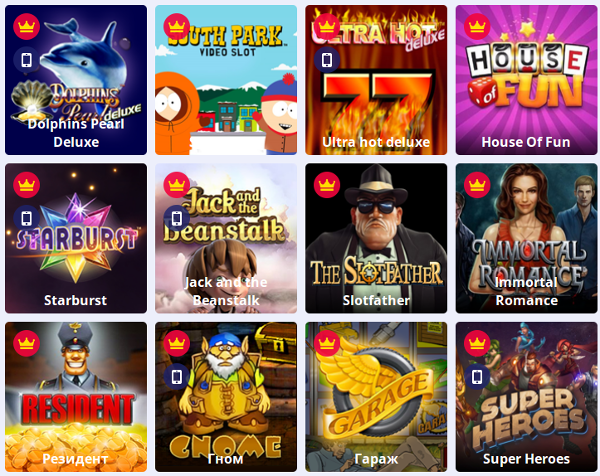This screenshot has height=476, width=600.
Task: Click the mobile icon on Super Heroes tile
Action: coord(477,377)
